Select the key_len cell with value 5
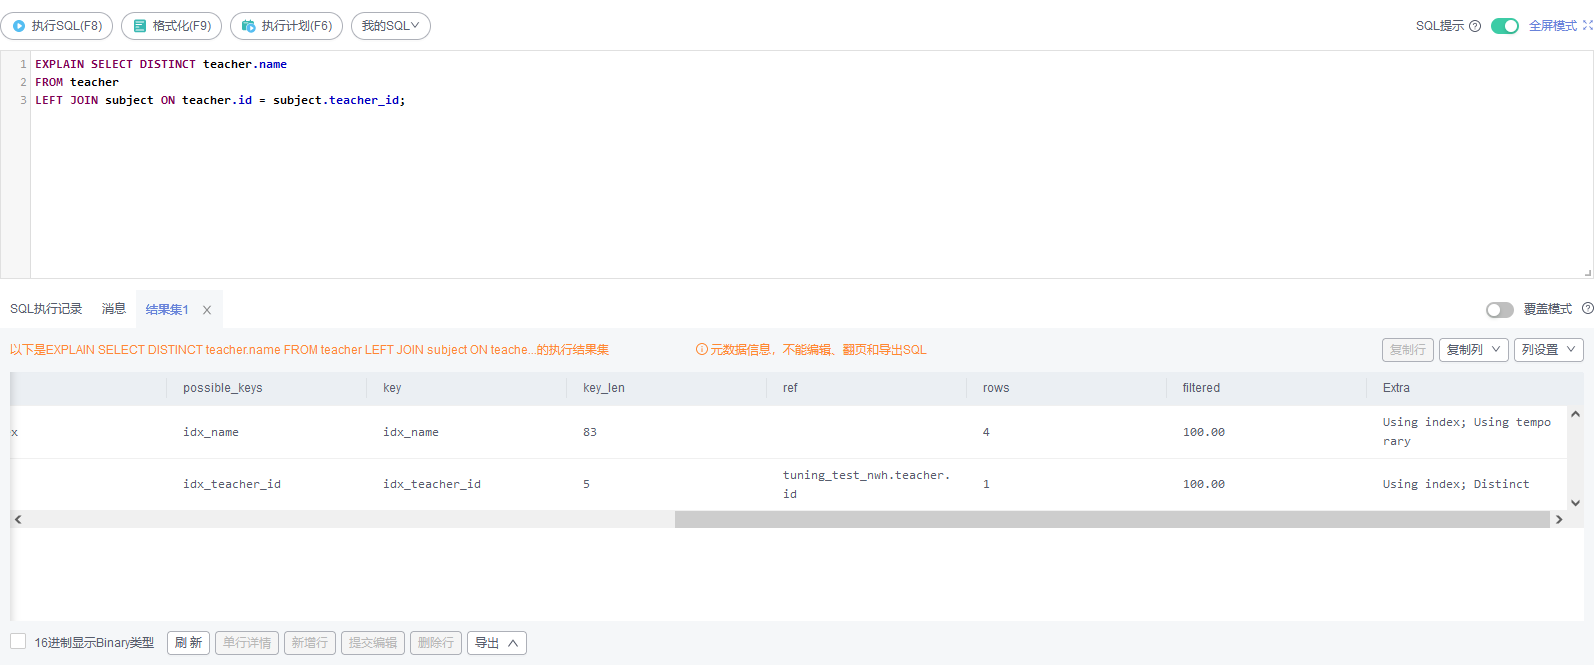Screen dimensions: 1594x665 667,484
